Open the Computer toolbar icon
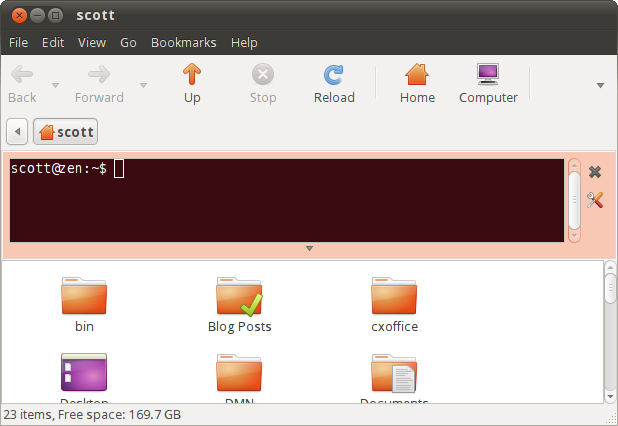 click(x=488, y=75)
